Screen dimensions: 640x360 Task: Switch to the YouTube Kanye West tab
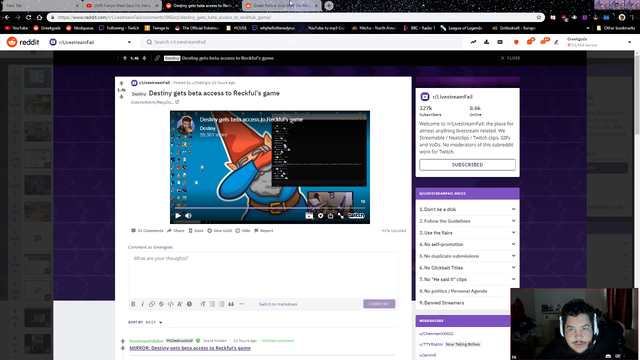tap(122, 6)
